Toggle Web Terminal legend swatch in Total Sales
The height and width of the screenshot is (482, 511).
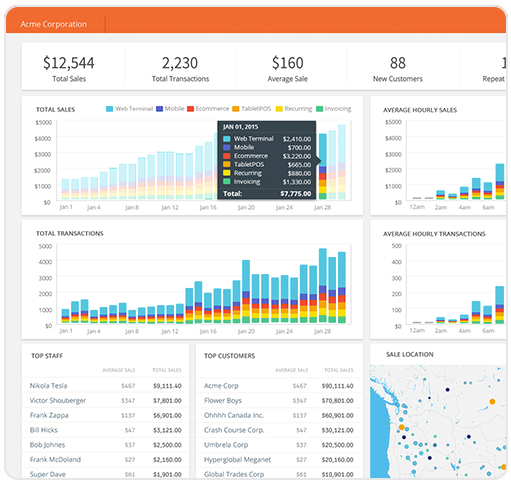click(109, 109)
